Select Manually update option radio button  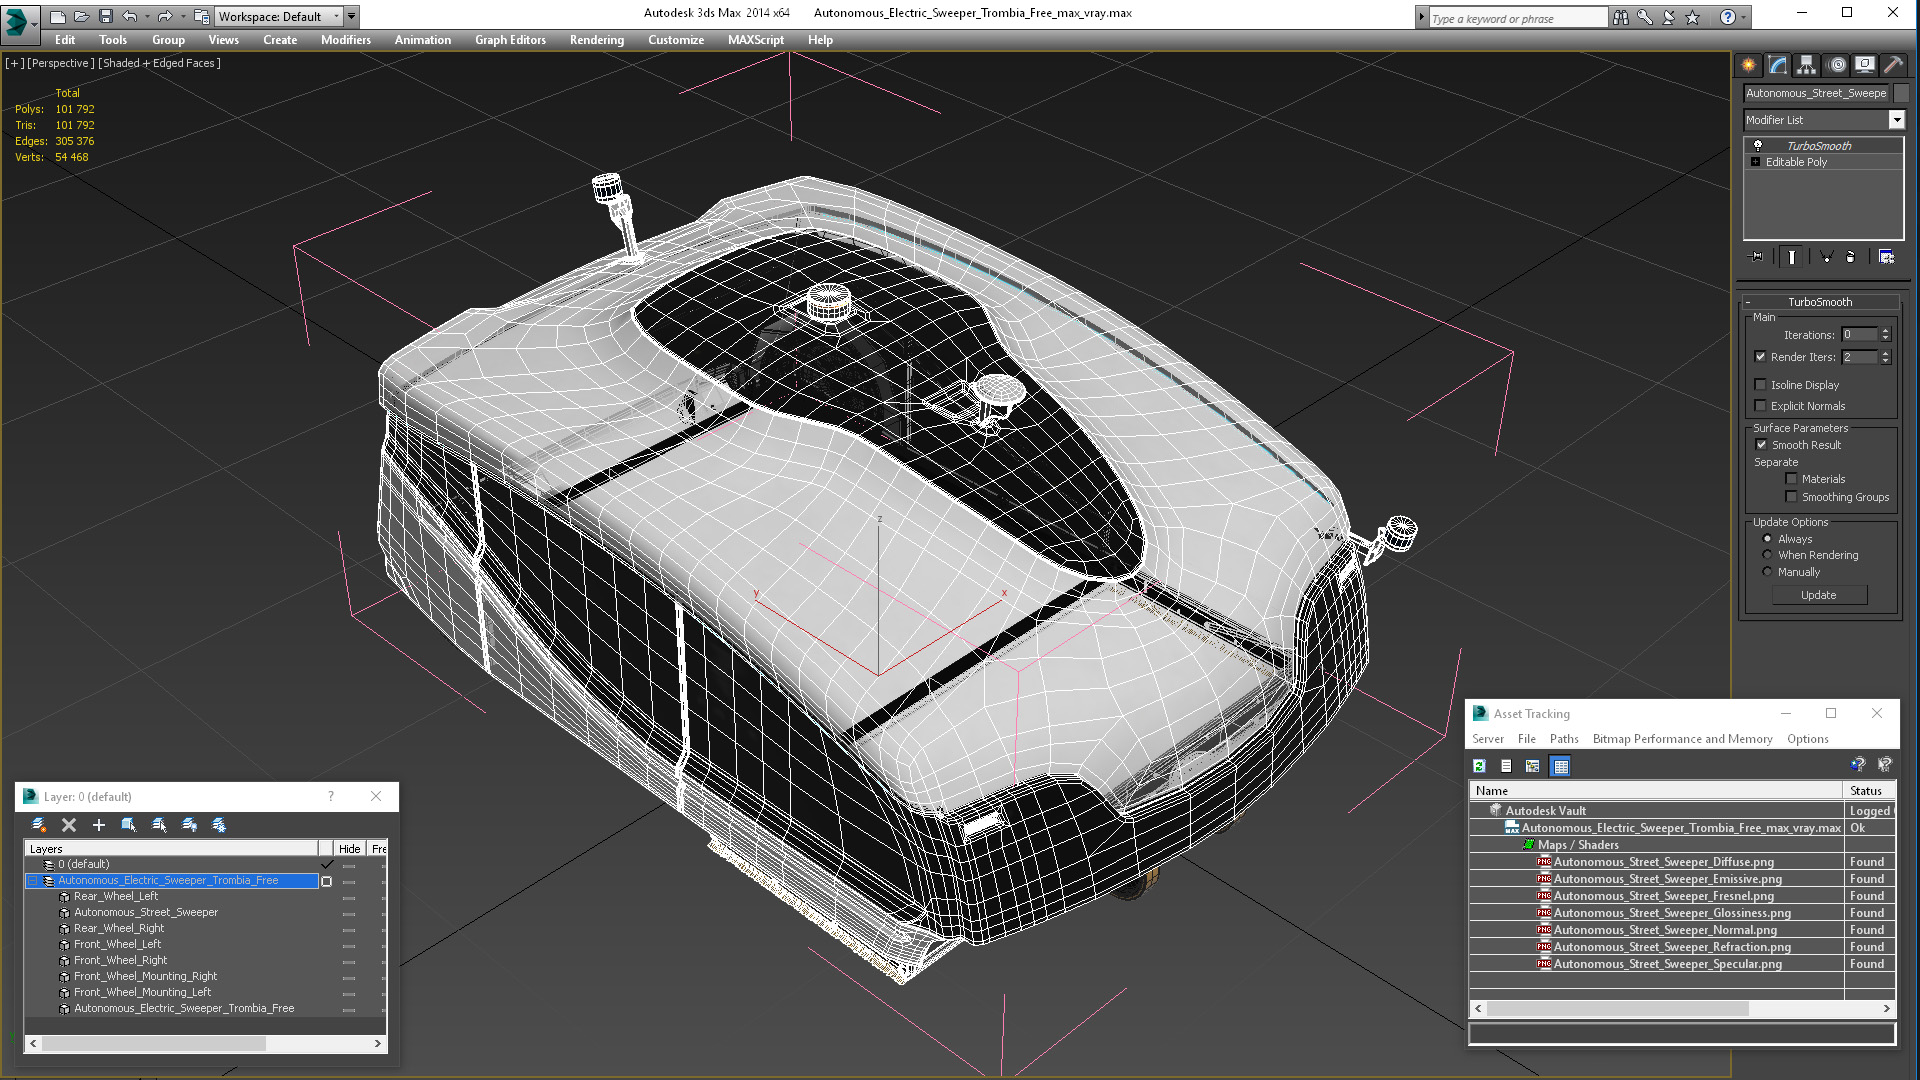tap(1767, 572)
